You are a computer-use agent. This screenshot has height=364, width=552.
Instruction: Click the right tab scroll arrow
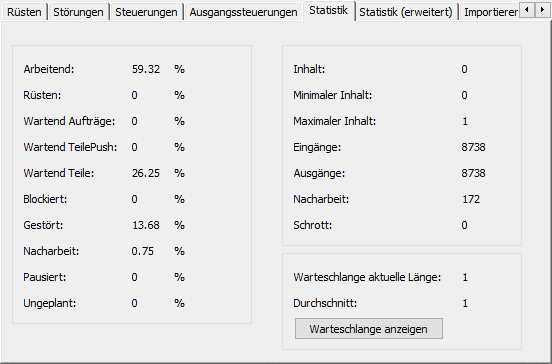pos(542,10)
